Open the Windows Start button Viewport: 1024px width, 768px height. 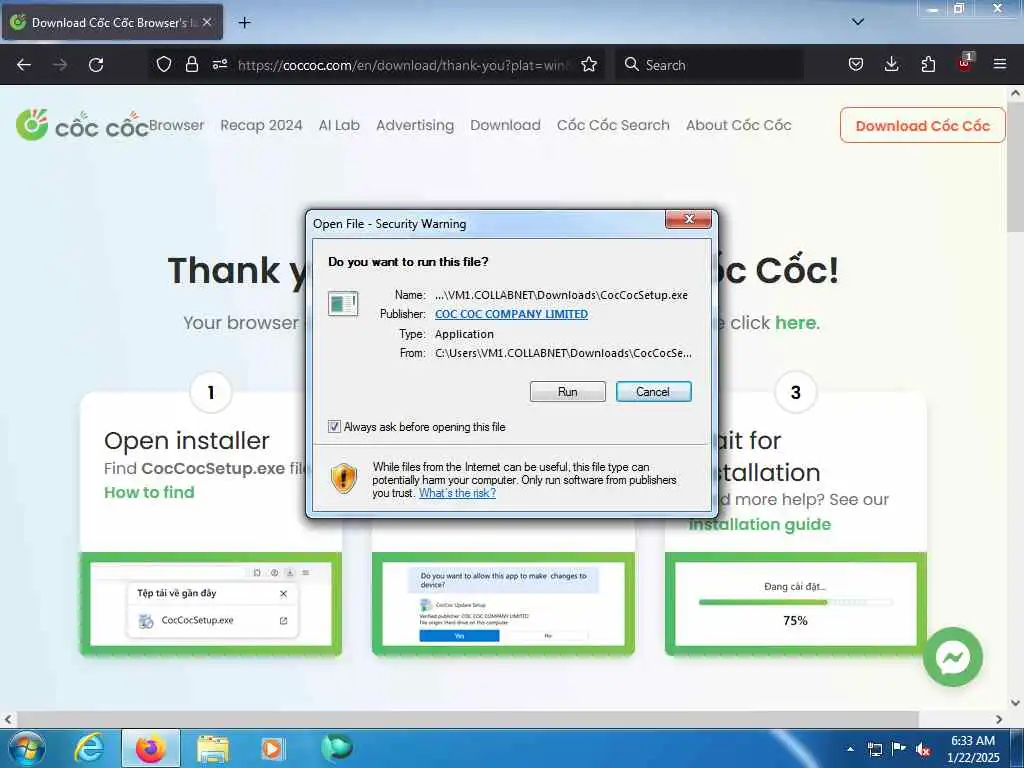pyautogui.click(x=27, y=748)
